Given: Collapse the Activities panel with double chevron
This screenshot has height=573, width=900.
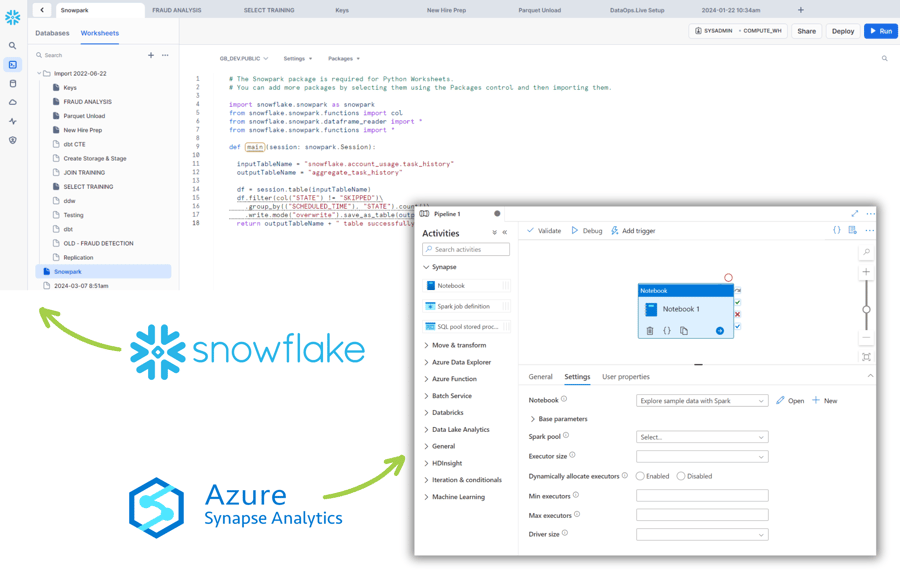Looking at the screenshot, I should (x=505, y=233).
